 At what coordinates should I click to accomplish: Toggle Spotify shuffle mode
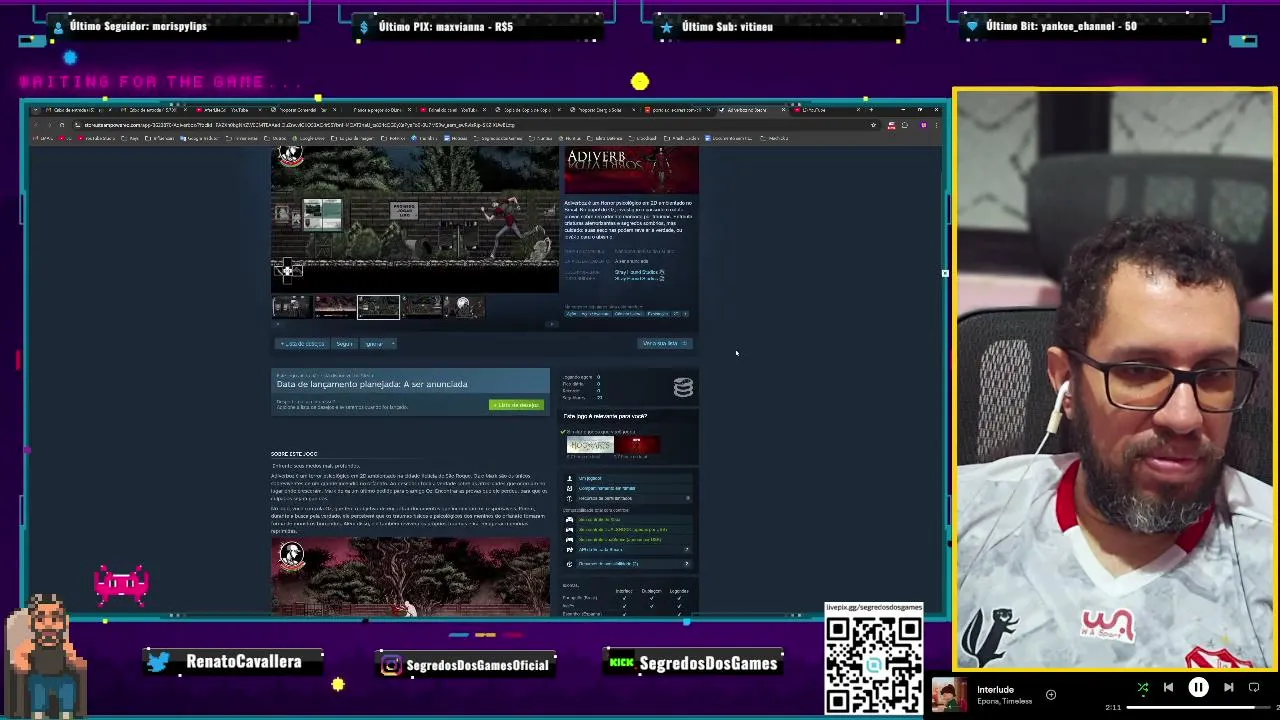pos(1143,688)
